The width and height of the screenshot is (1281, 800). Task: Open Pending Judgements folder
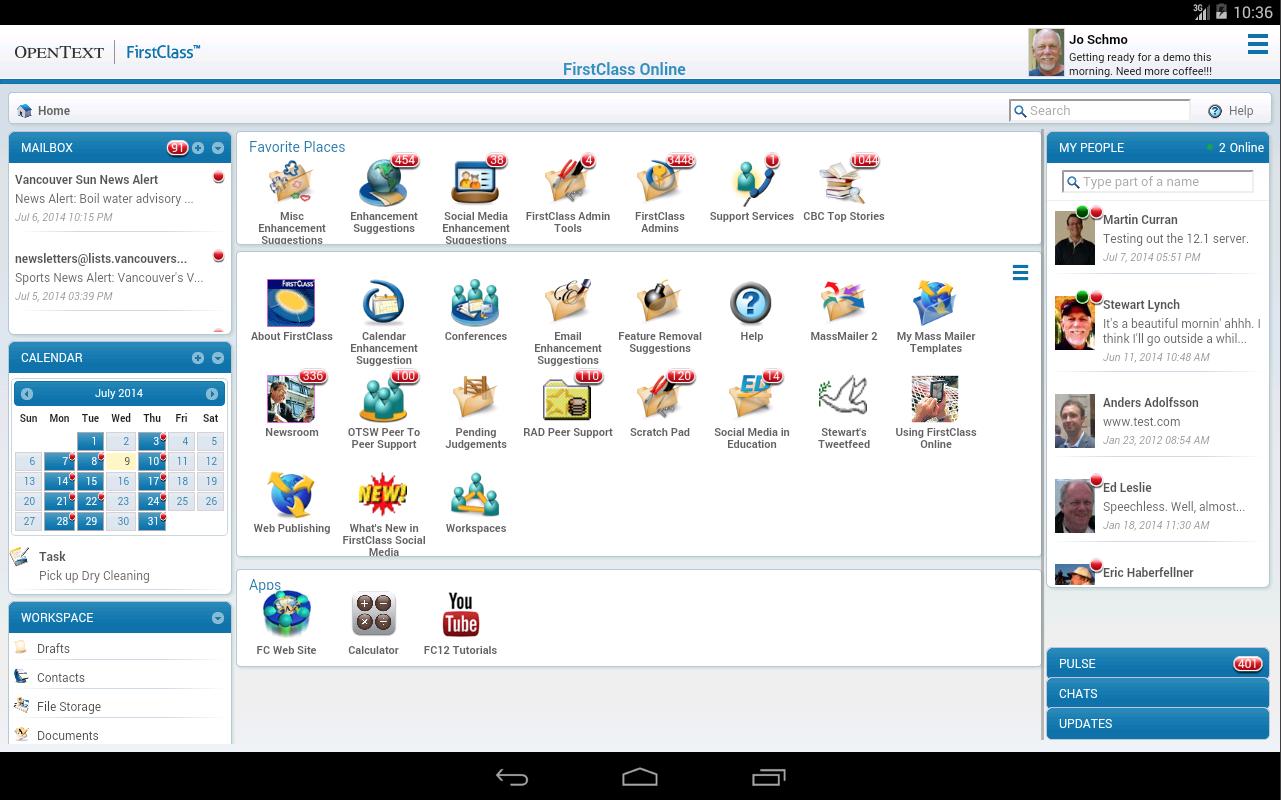pyautogui.click(x=476, y=399)
